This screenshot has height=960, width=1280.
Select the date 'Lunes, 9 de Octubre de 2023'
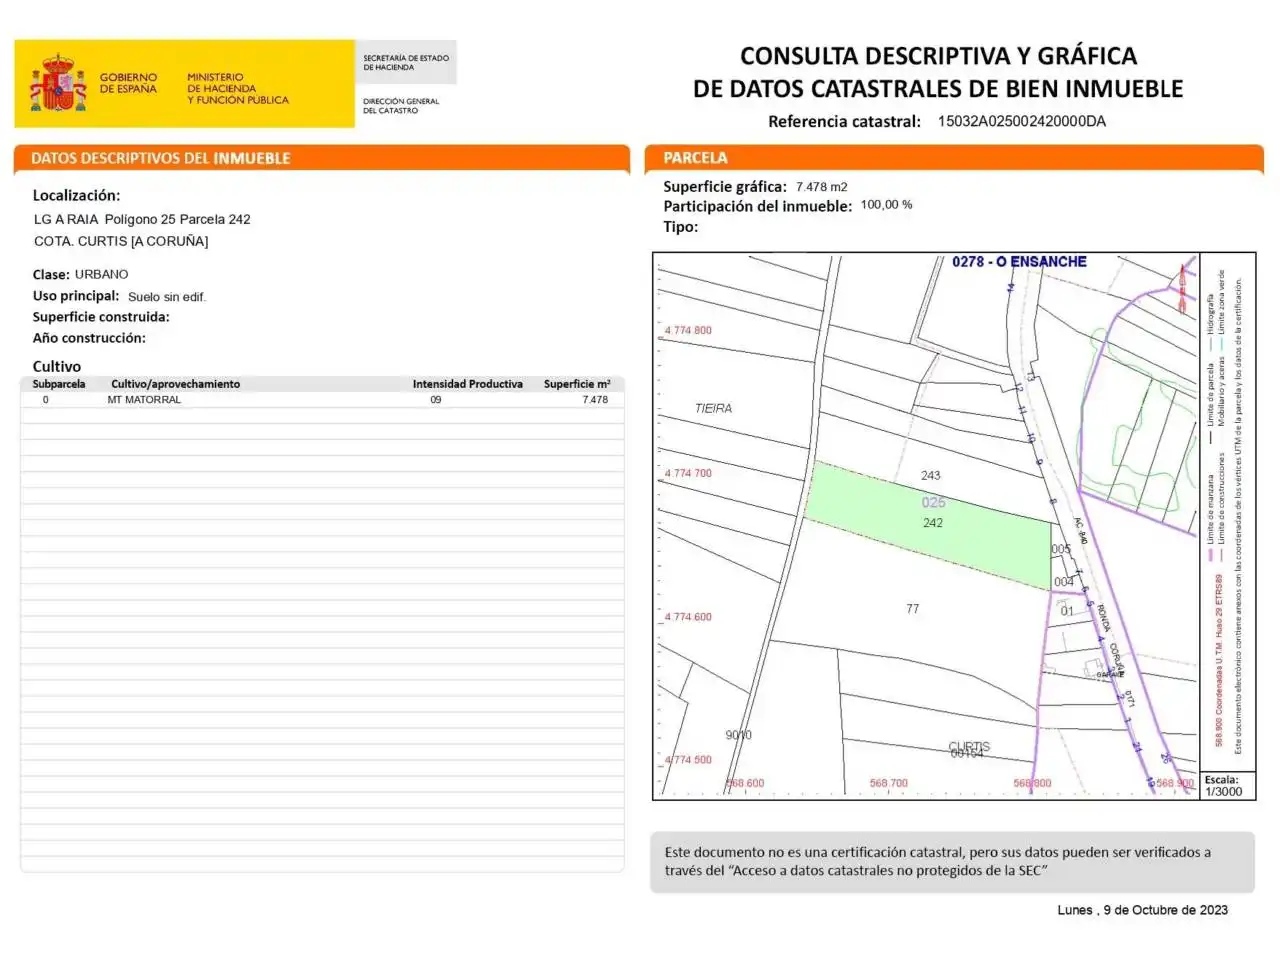pos(1142,910)
